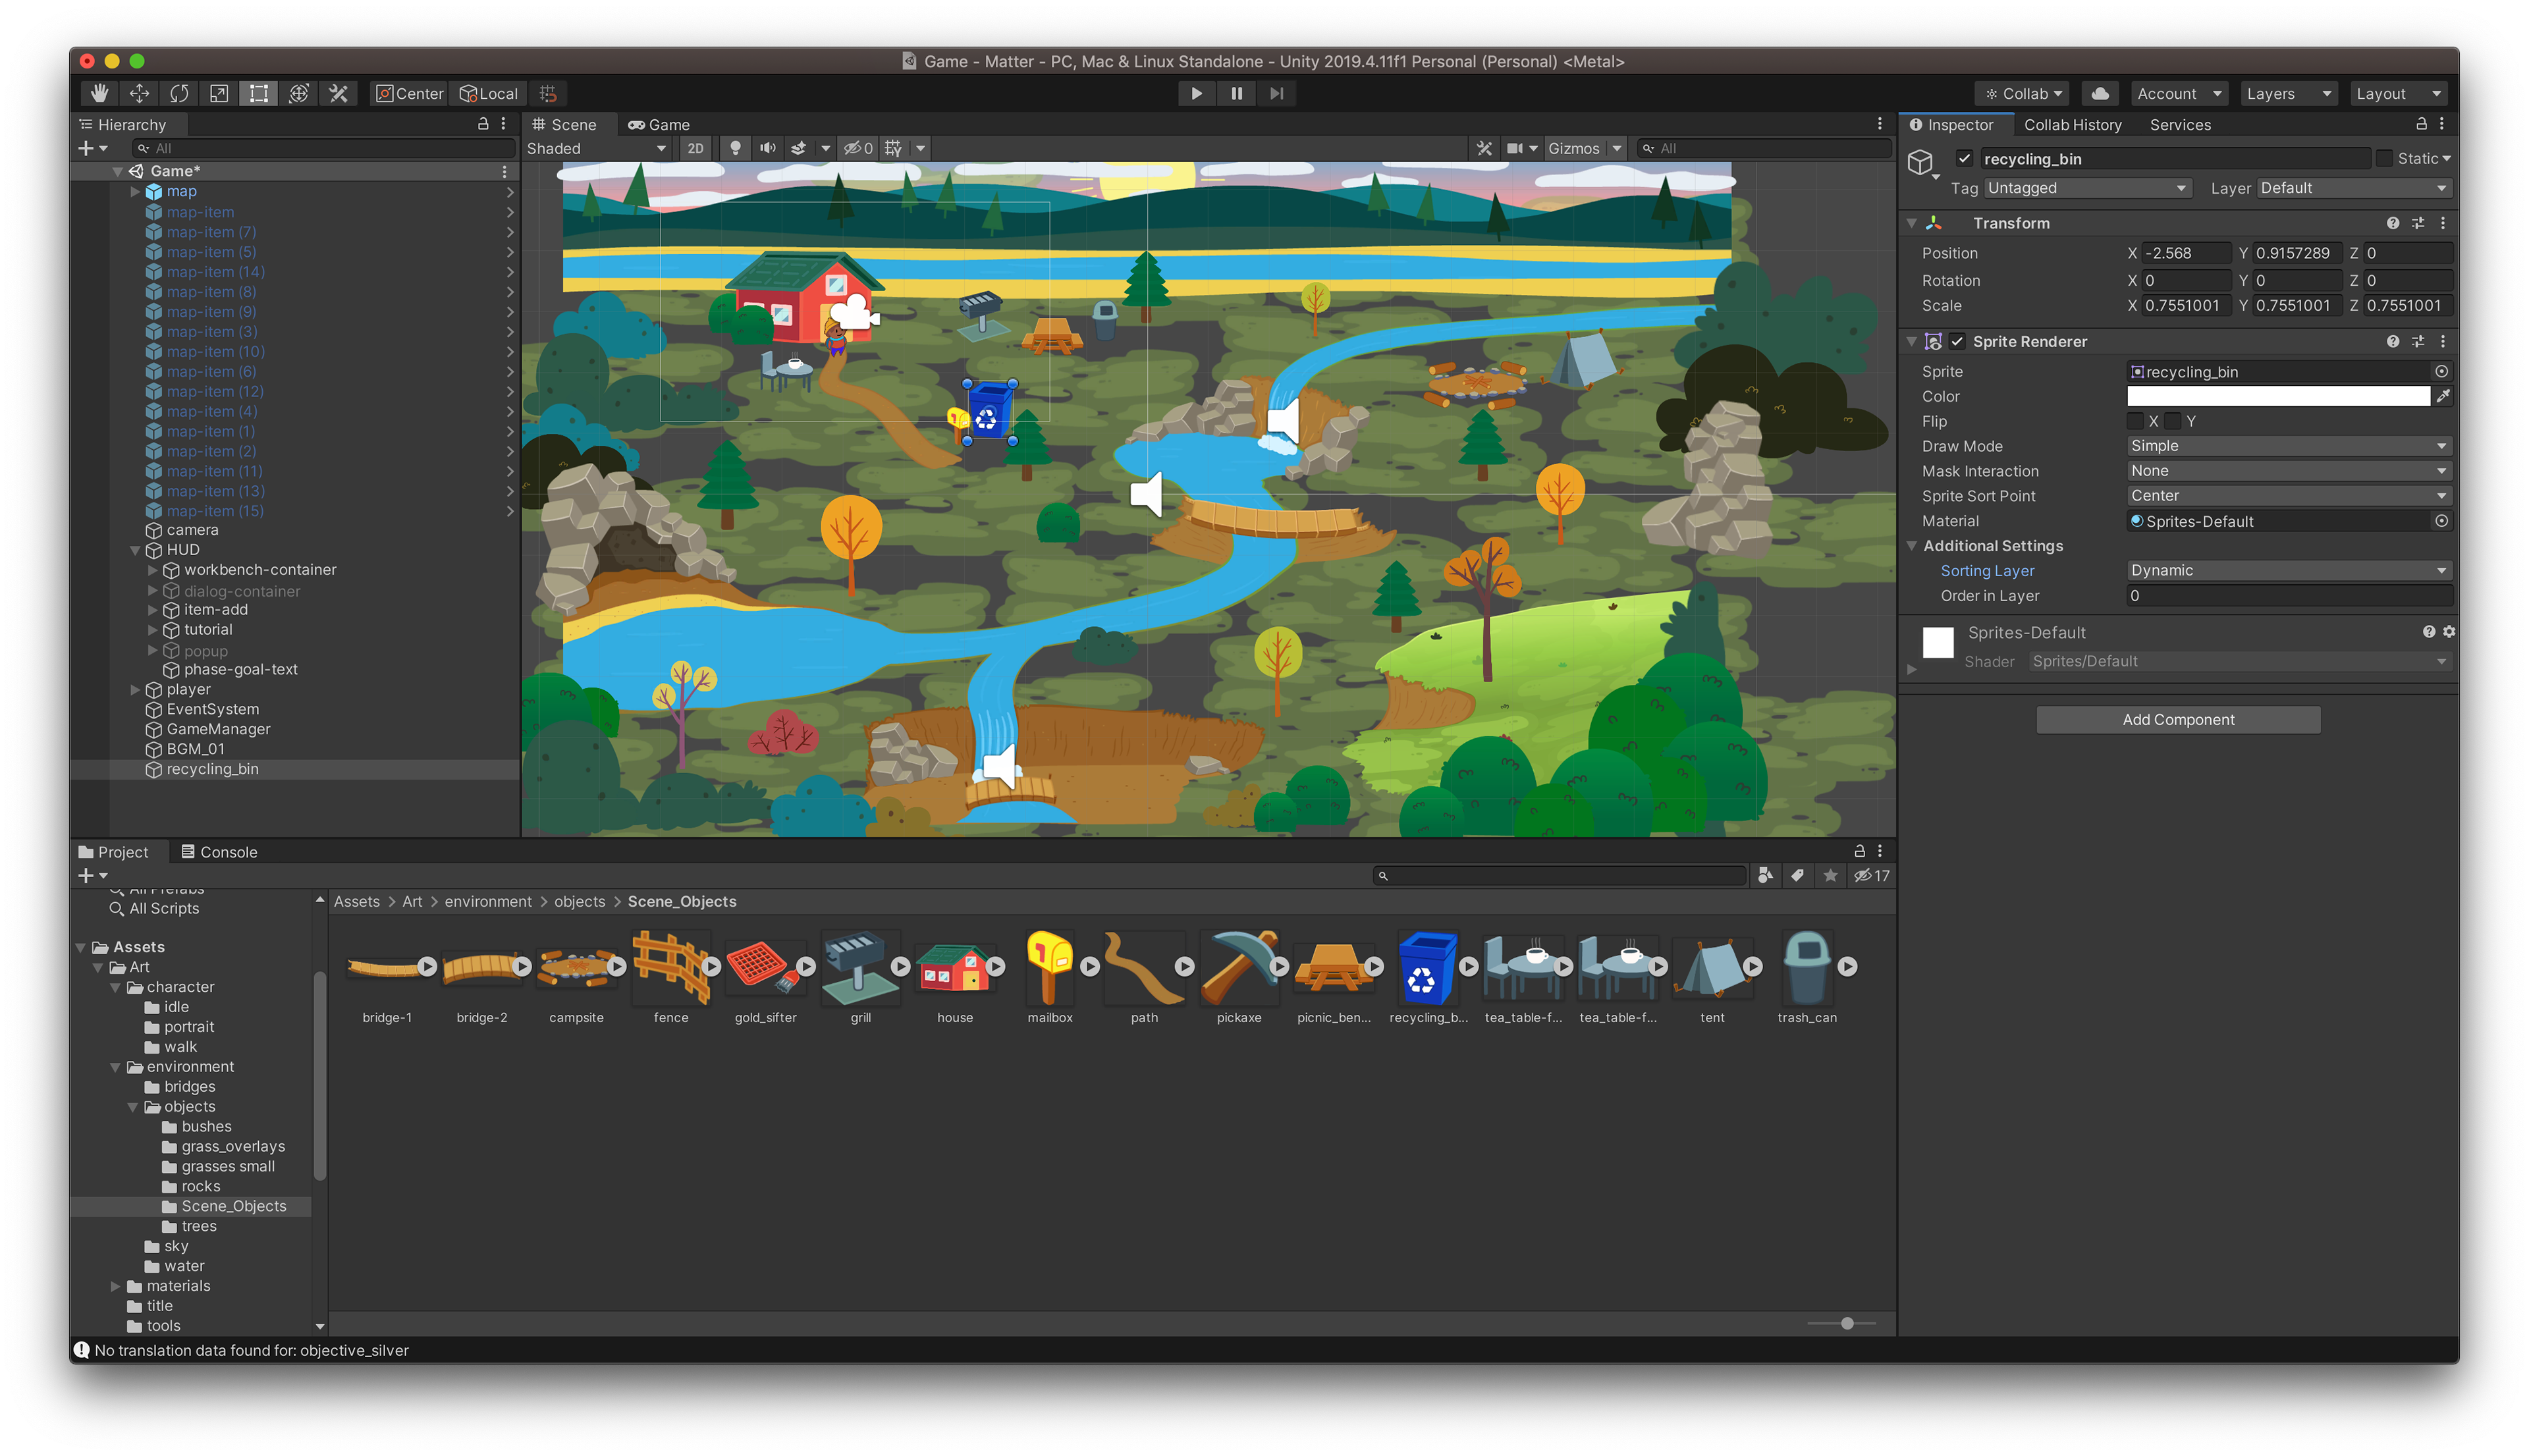Screen dimensions: 2529x1456
Task: Toggle scene audio speaker icon
Action: (767, 148)
